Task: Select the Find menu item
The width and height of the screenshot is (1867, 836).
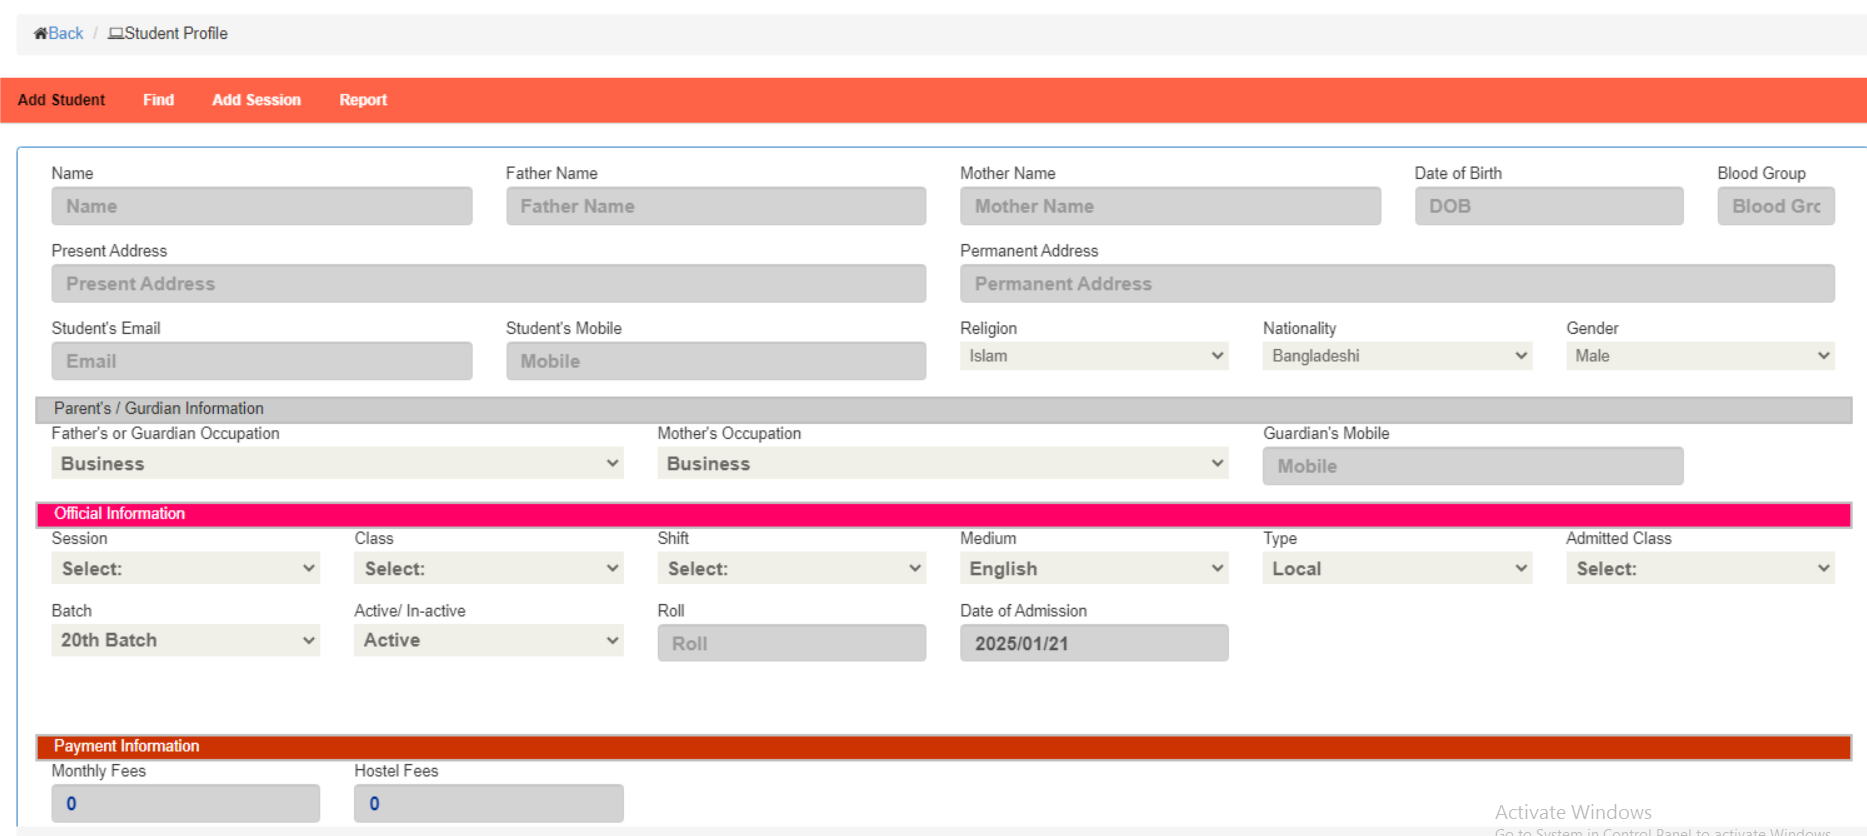Action: click(158, 100)
